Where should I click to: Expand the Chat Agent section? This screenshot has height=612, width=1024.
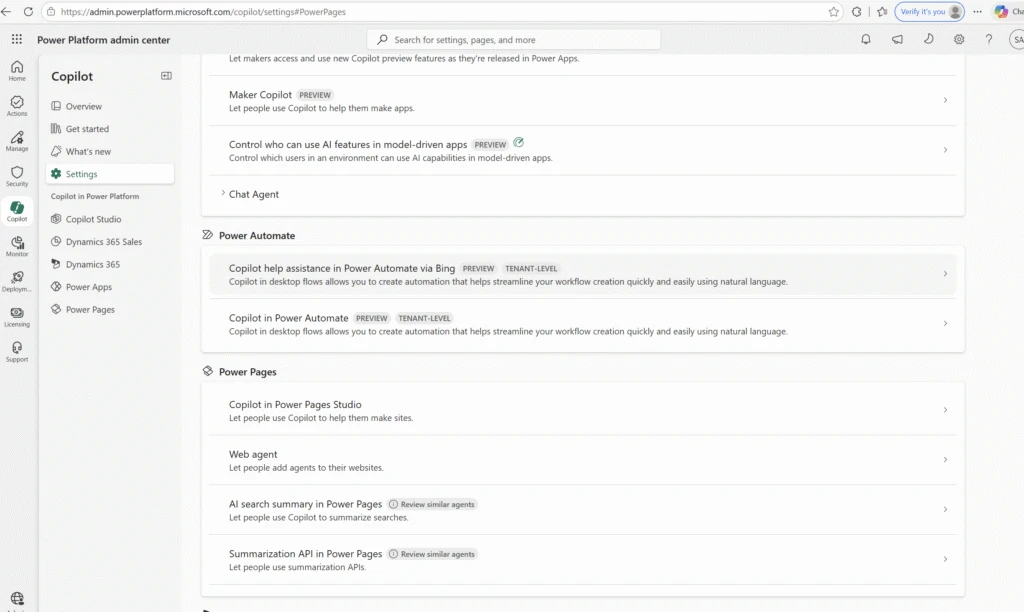223,194
